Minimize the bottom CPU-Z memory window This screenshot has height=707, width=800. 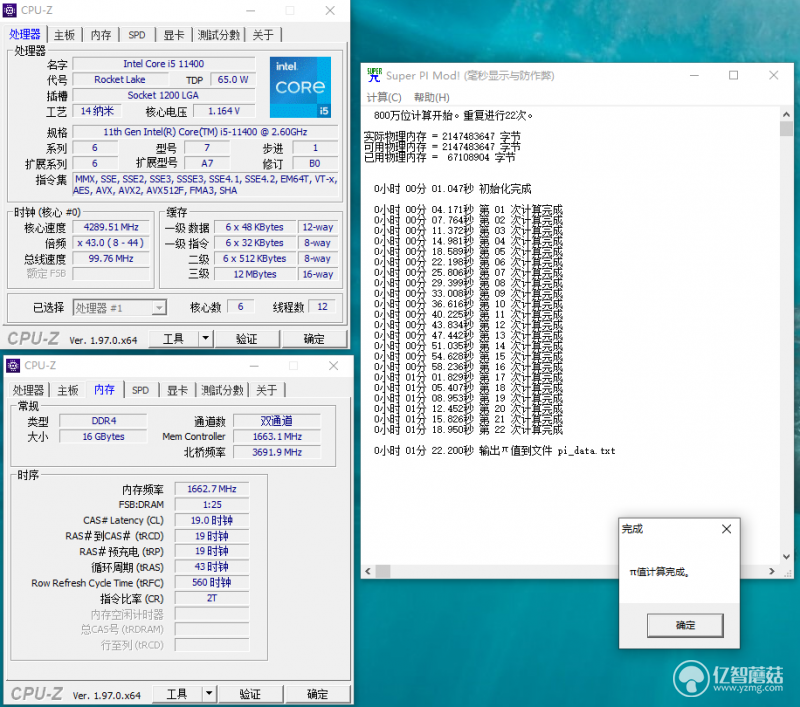254,366
